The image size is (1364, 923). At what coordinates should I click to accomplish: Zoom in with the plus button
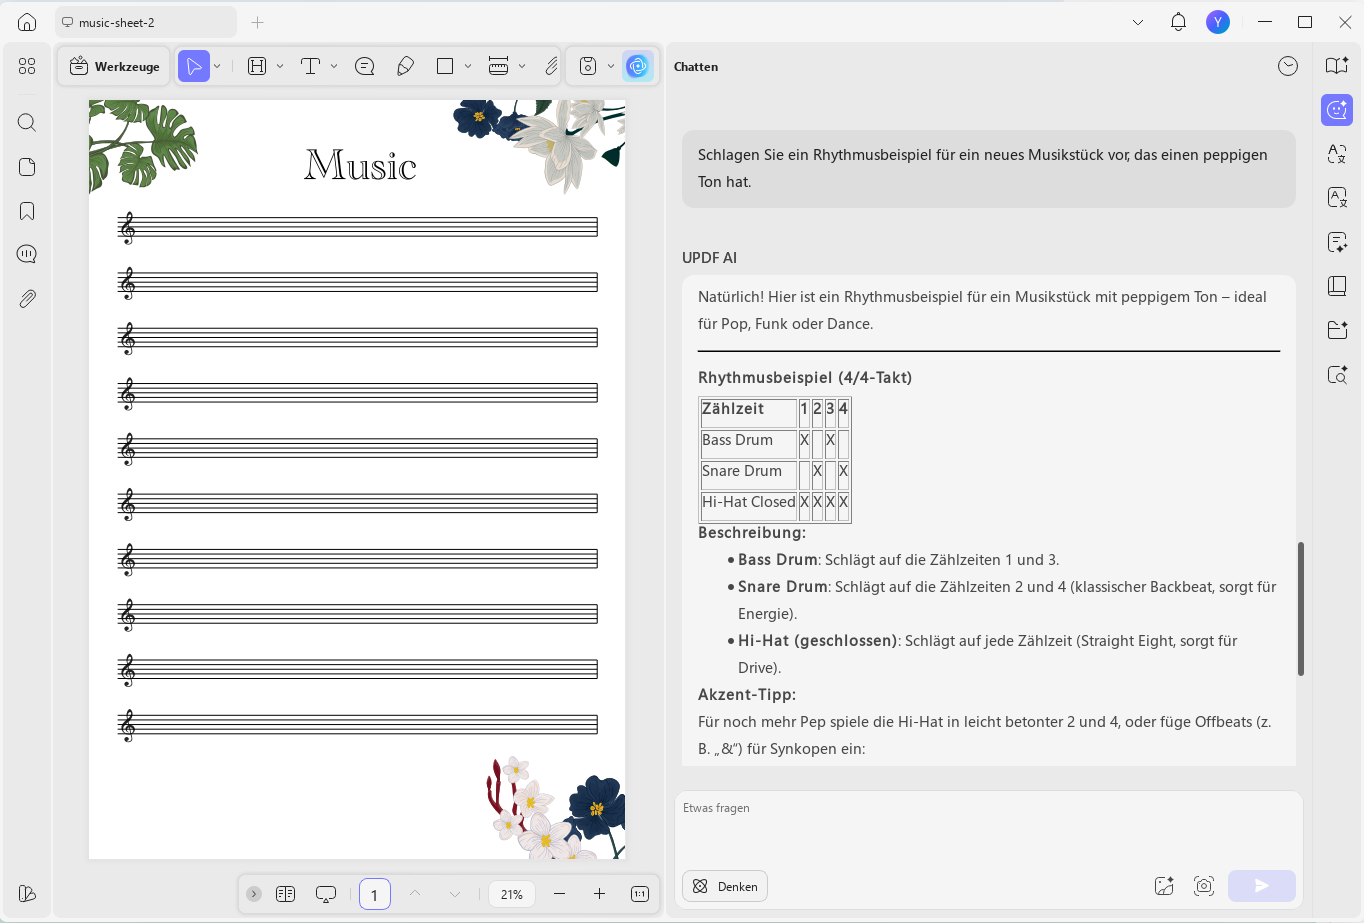599,894
